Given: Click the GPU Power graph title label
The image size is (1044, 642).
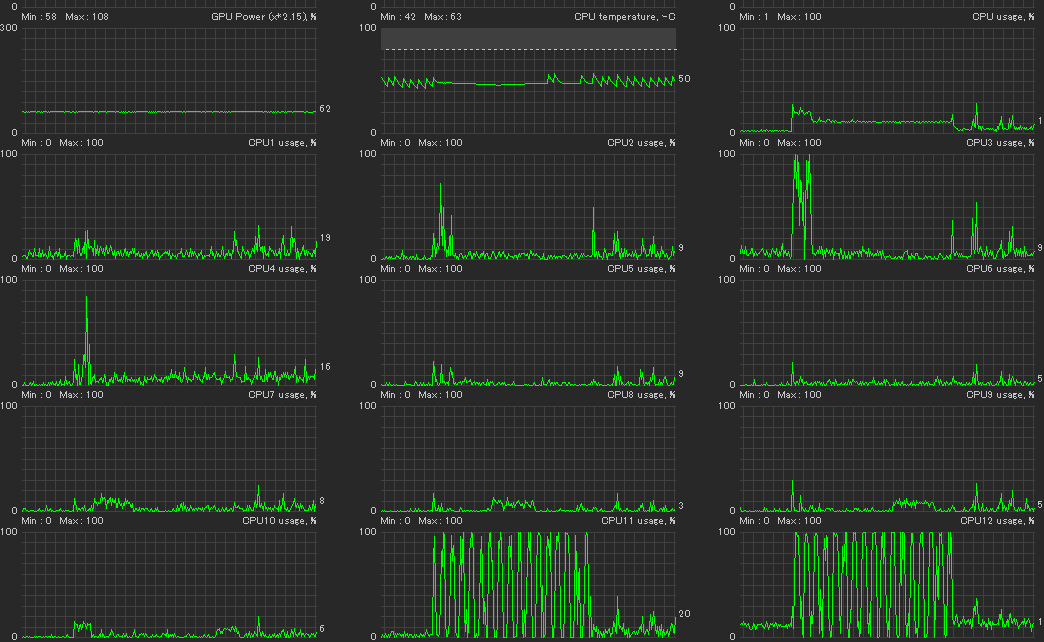Looking at the screenshot, I should pyautogui.click(x=264, y=17).
